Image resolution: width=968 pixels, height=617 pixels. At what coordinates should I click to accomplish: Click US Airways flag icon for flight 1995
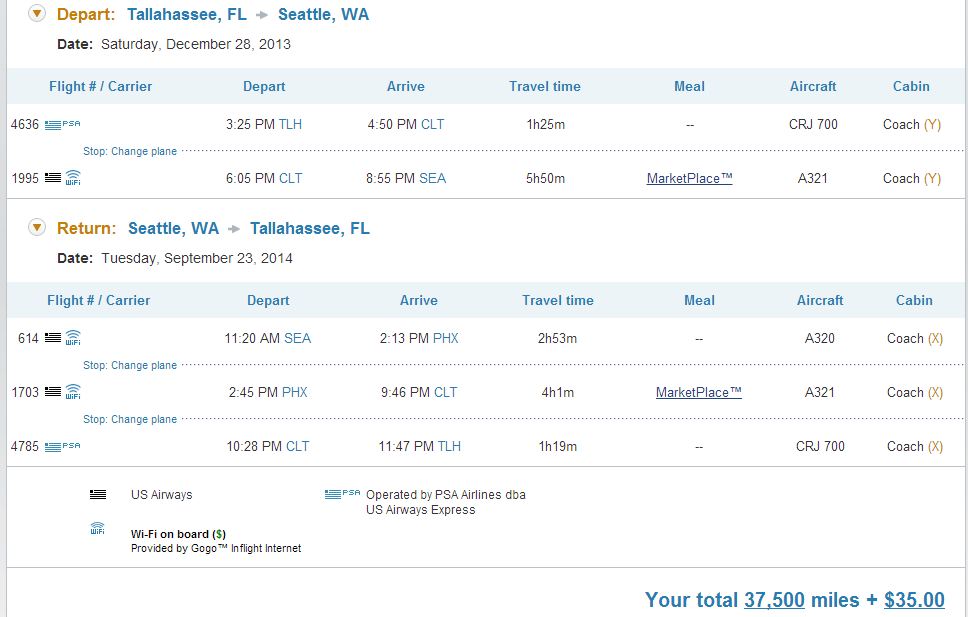[x=53, y=178]
